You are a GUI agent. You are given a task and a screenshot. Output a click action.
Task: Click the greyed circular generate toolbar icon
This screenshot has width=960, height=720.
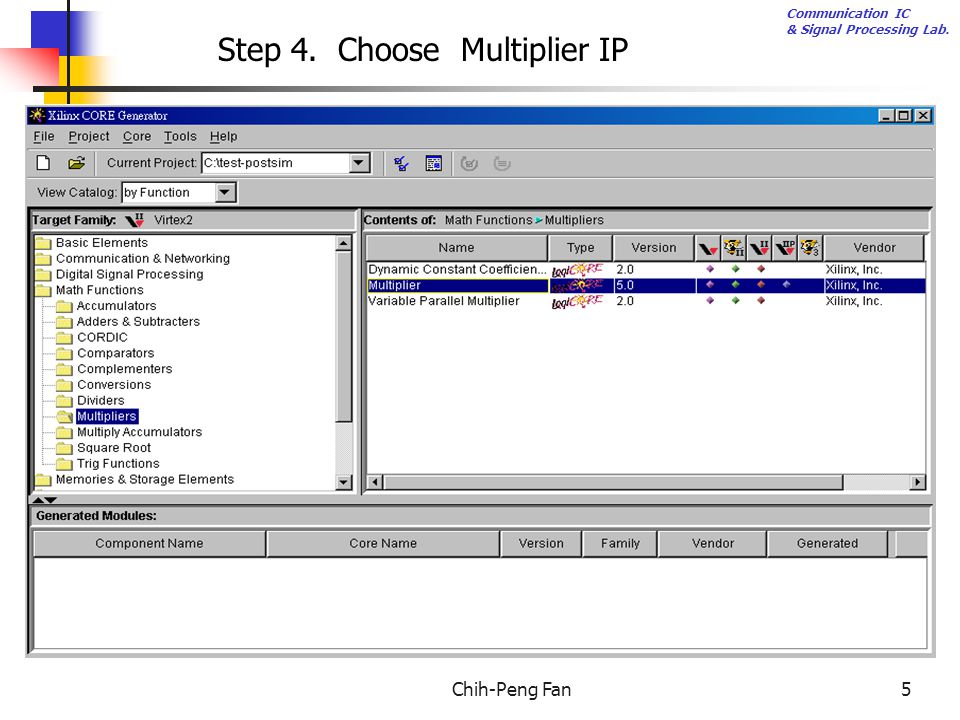click(x=469, y=163)
